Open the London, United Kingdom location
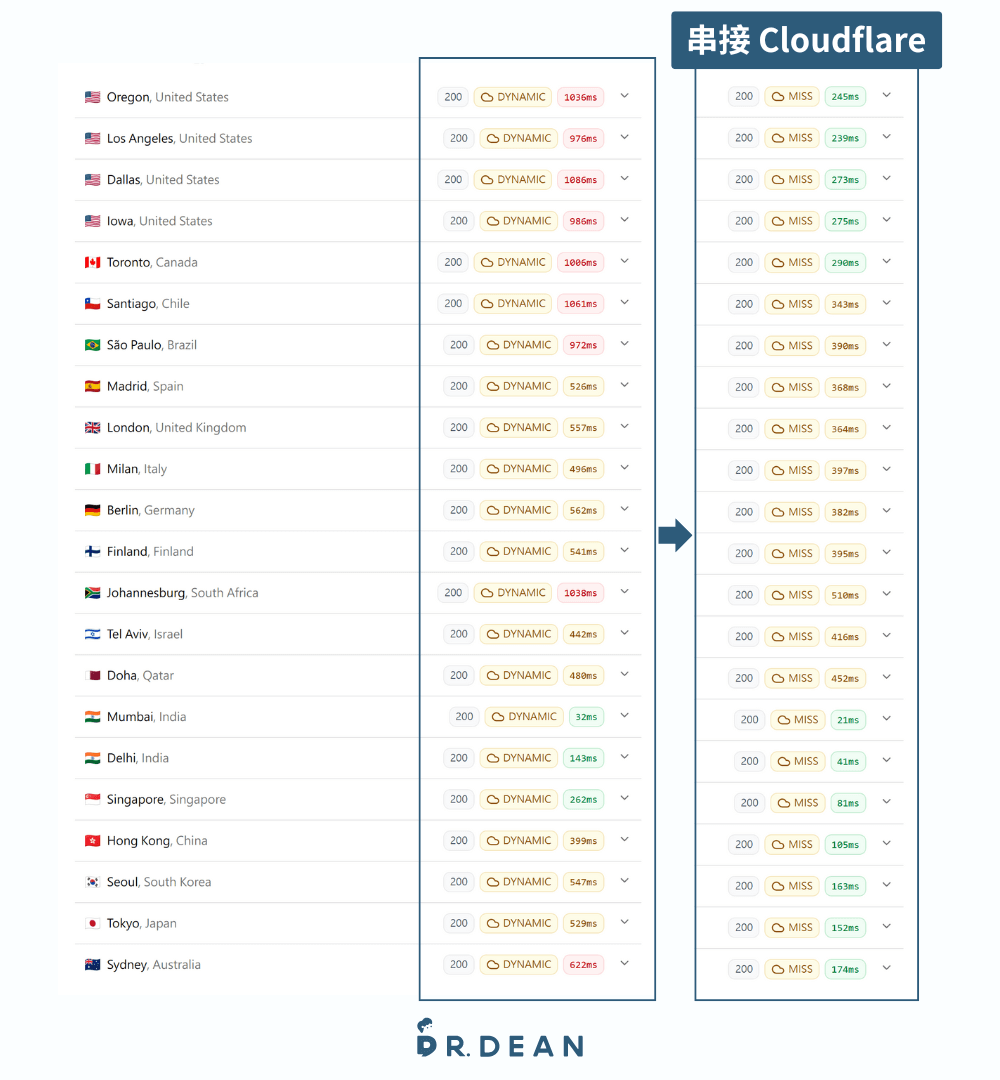 176,428
